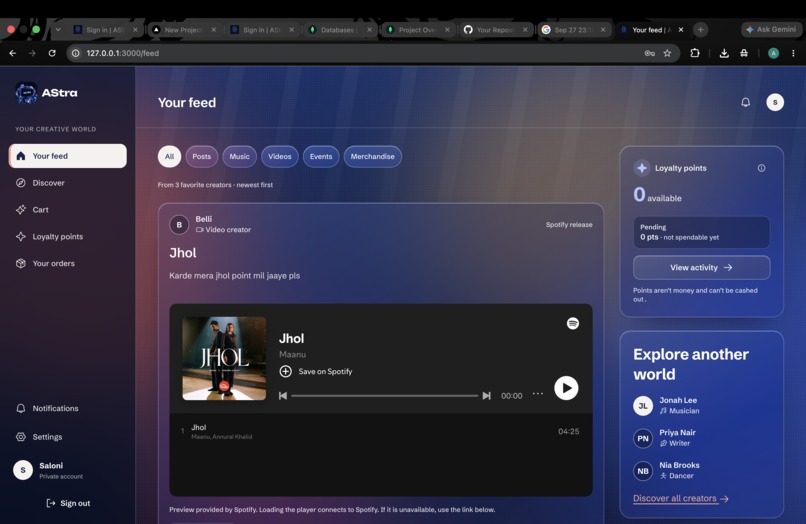Click the JL avatar circle
Screen dimensions: 806x524
643,406
